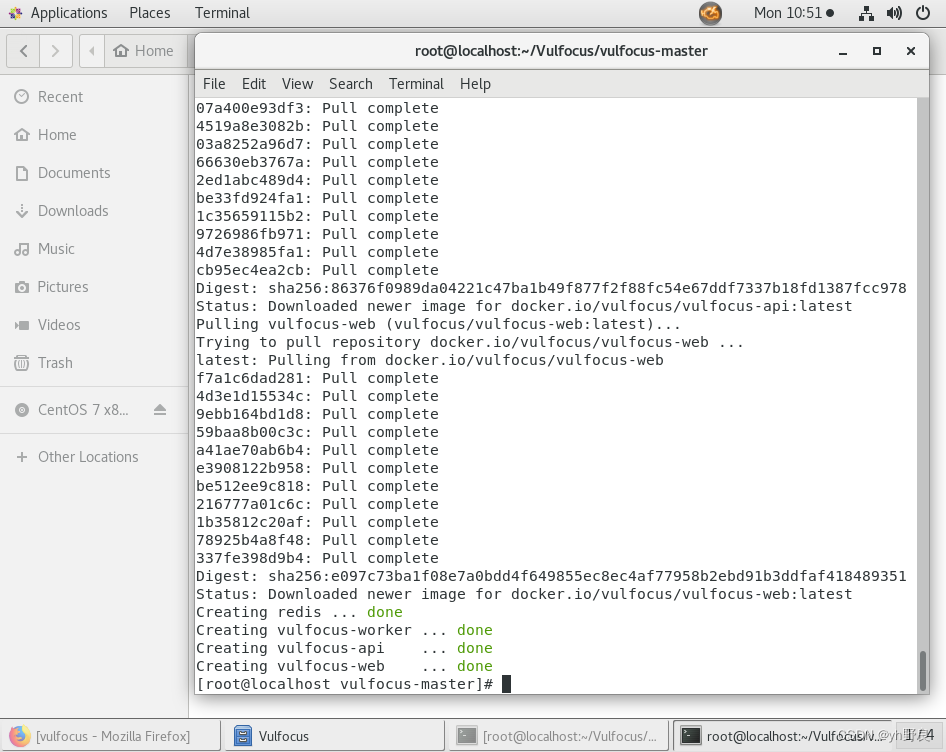Click the terminal command prompt cursor
The width and height of the screenshot is (946, 752).
(508, 684)
